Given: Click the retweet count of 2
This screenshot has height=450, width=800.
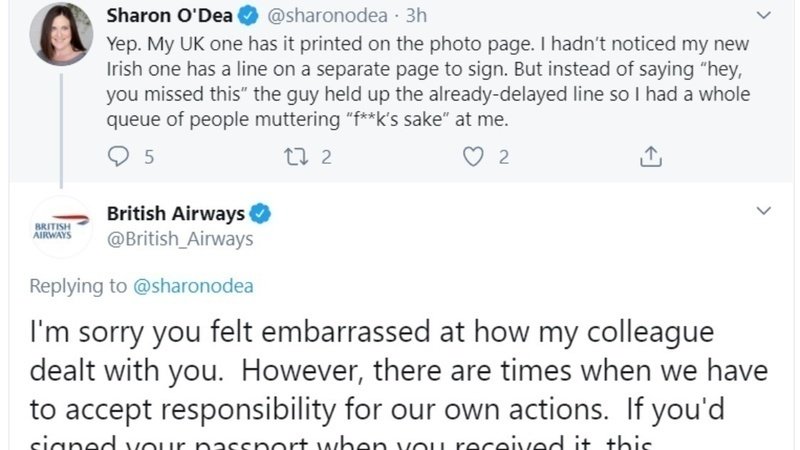Looking at the screenshot, I should (326, 157).
